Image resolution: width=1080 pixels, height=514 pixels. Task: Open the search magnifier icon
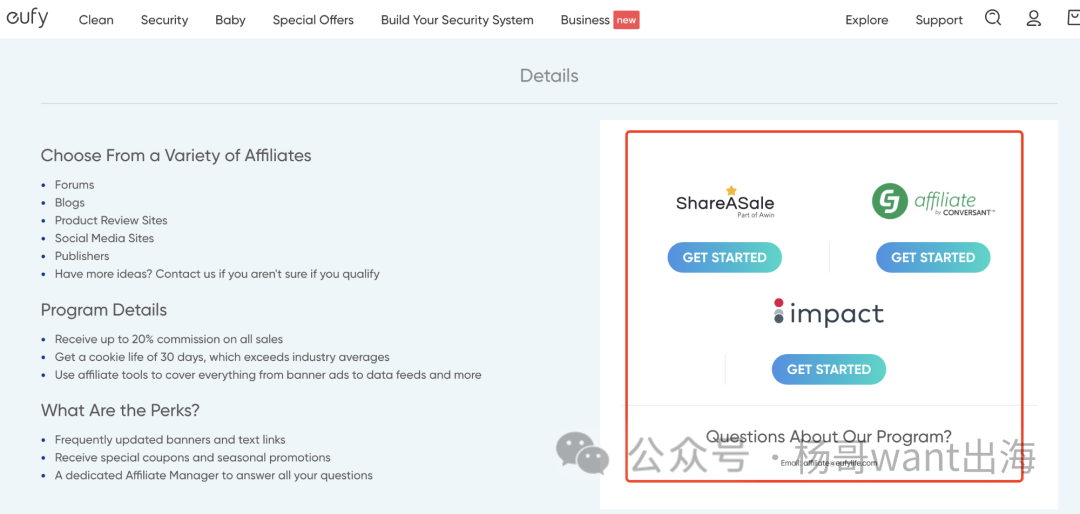(993, 18)
